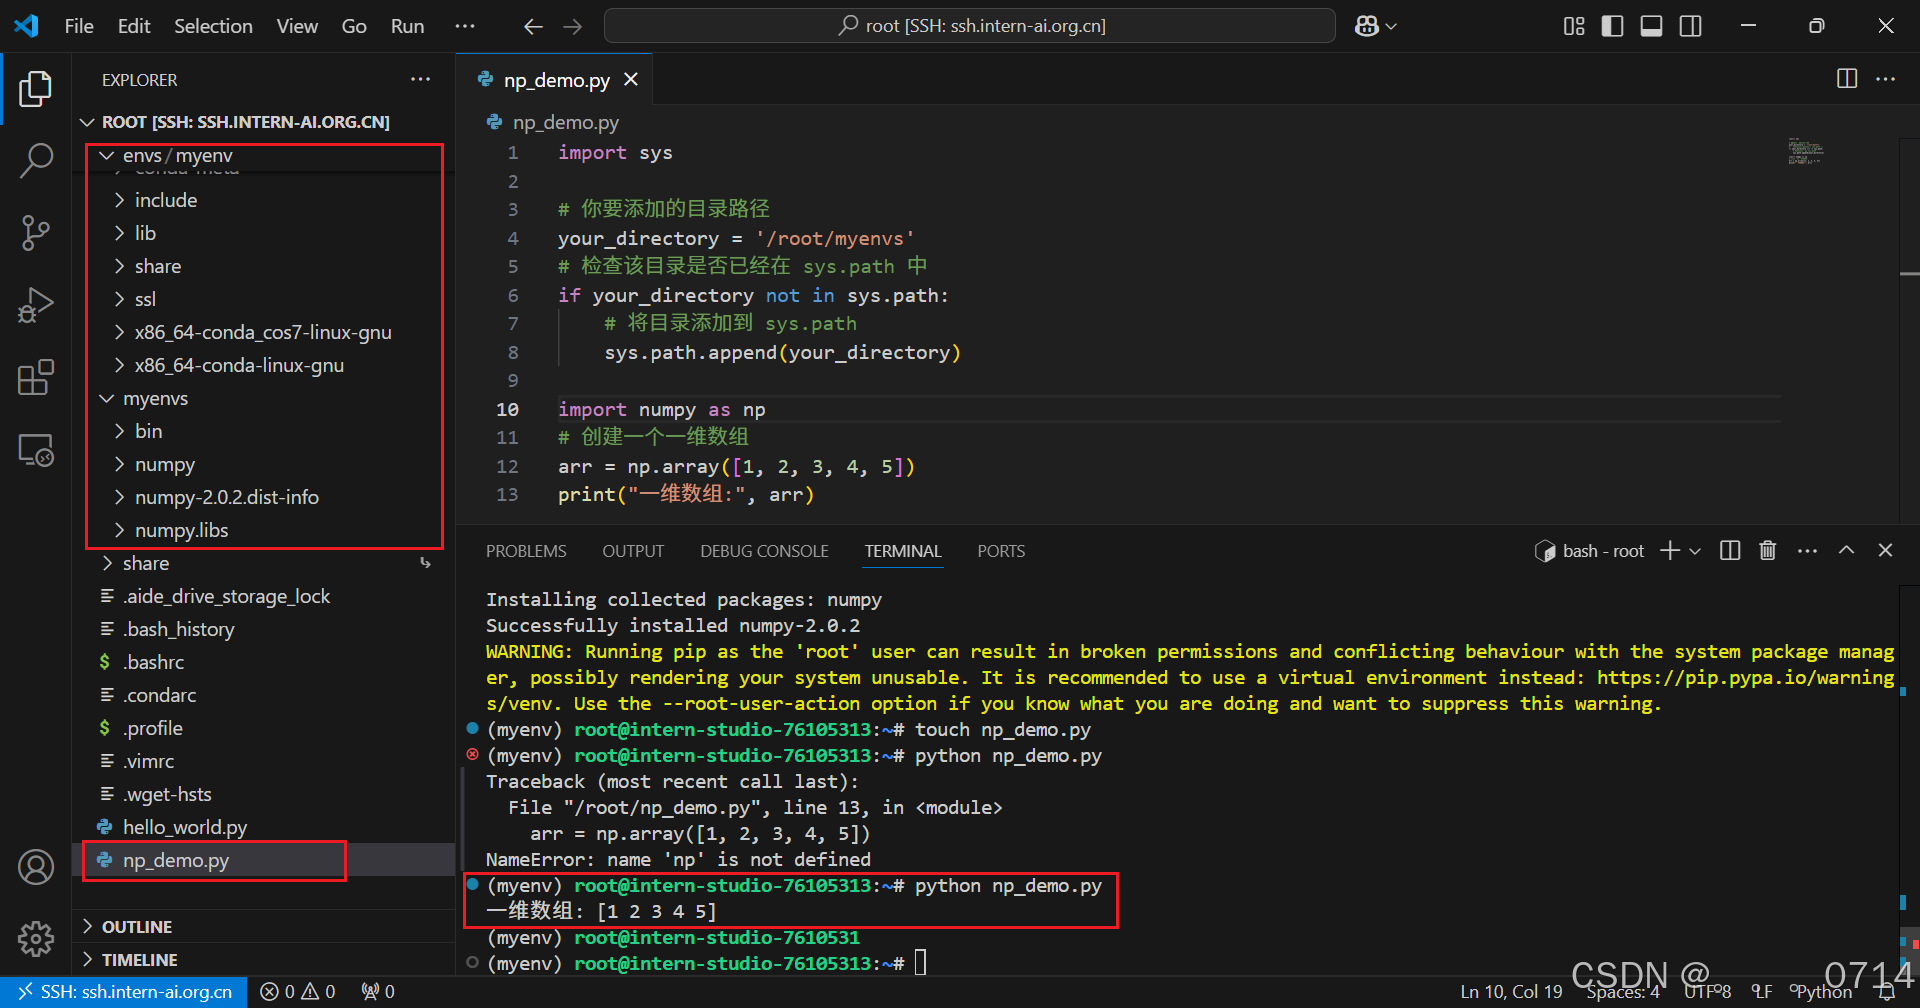1920x1008 pixels.
Task: Open the File menu
Action: tap(79, 26)
